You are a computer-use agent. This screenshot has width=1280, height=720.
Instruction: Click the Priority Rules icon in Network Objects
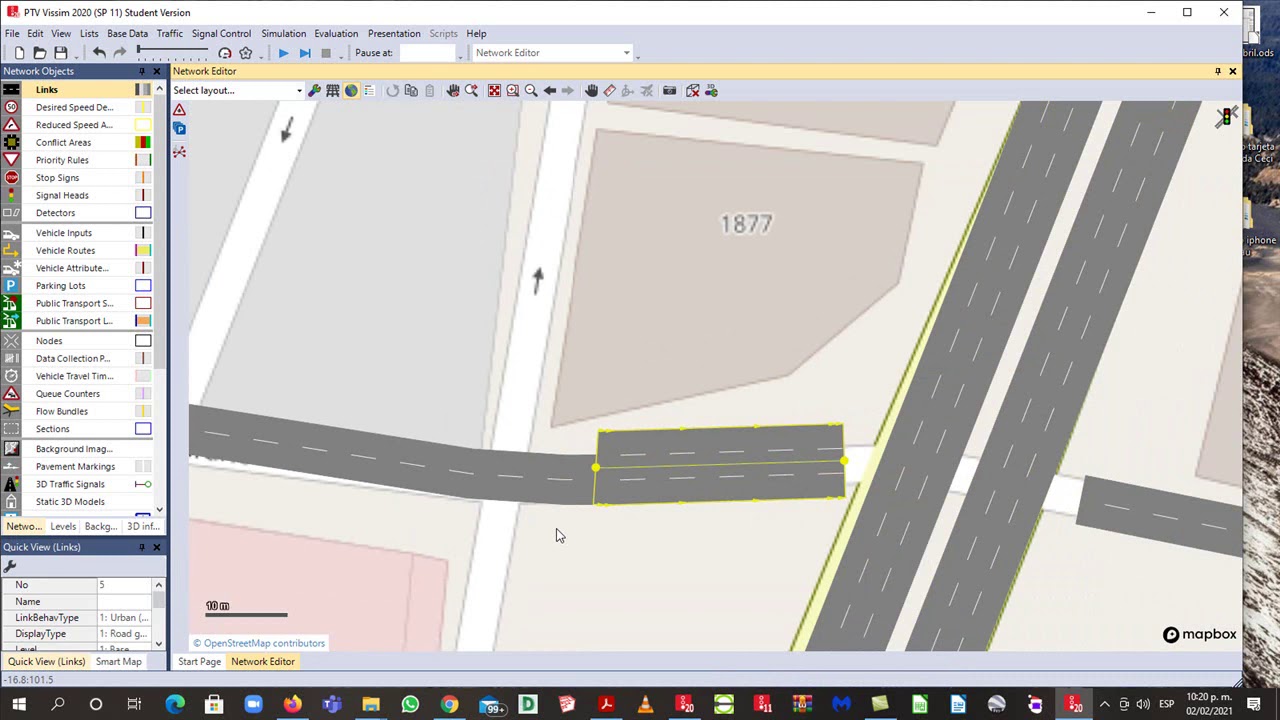[x=11, y=160]
